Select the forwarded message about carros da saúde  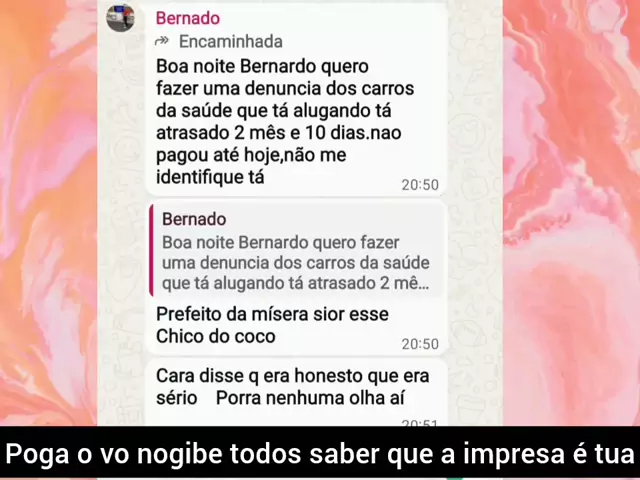(285, 122)
